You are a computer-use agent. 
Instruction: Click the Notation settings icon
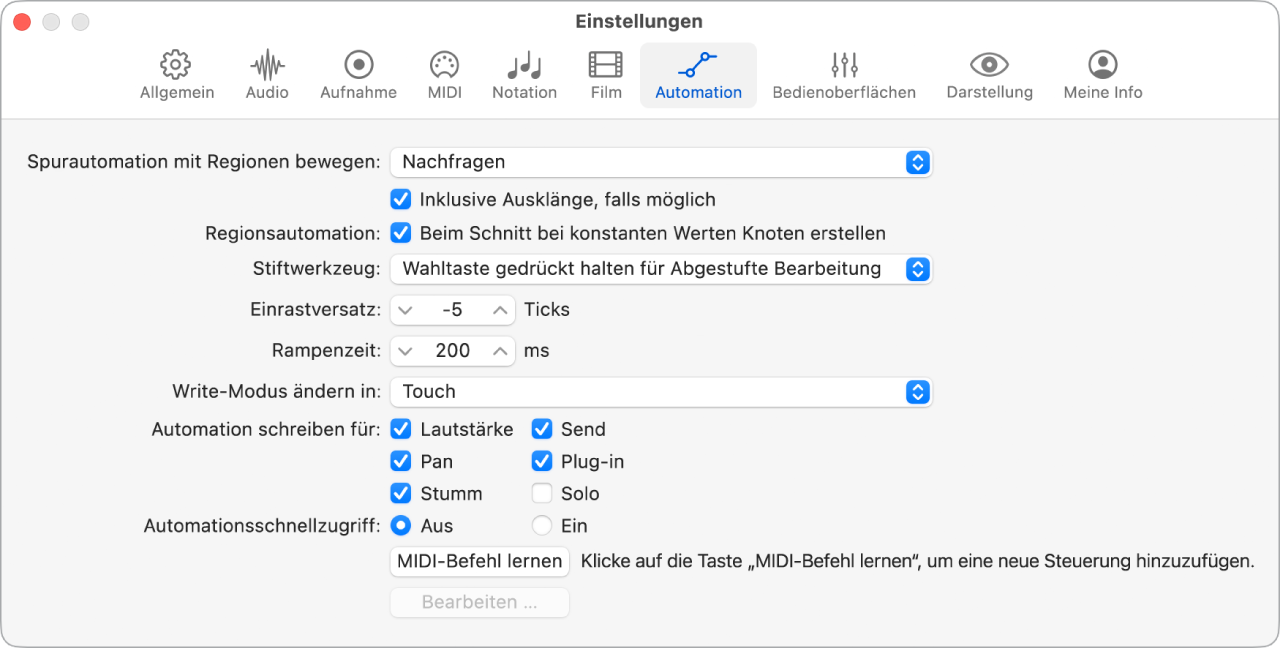pos(524,72)
